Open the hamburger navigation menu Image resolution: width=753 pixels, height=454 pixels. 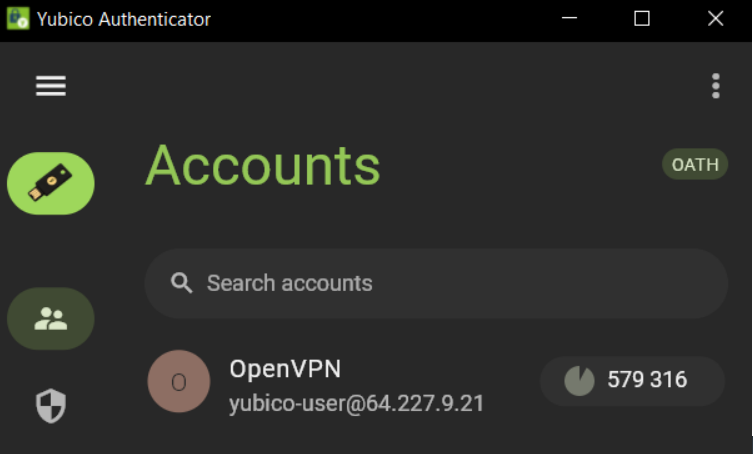point(51,86)
